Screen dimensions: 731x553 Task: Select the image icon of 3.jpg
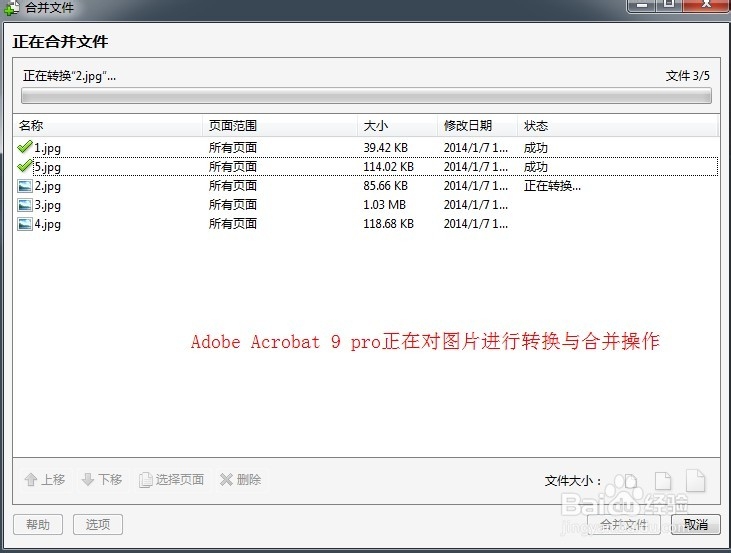point(24,205)
